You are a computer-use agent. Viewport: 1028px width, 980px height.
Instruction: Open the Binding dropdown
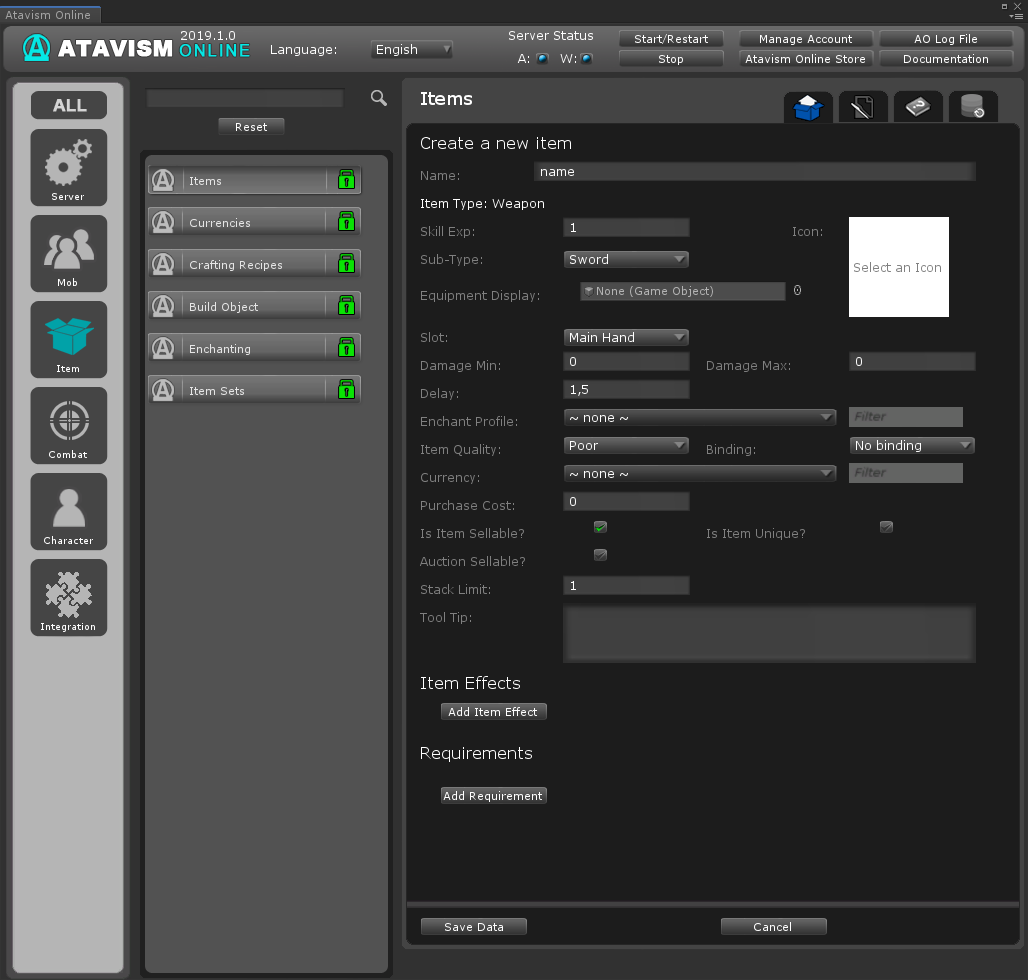(911, 445)
